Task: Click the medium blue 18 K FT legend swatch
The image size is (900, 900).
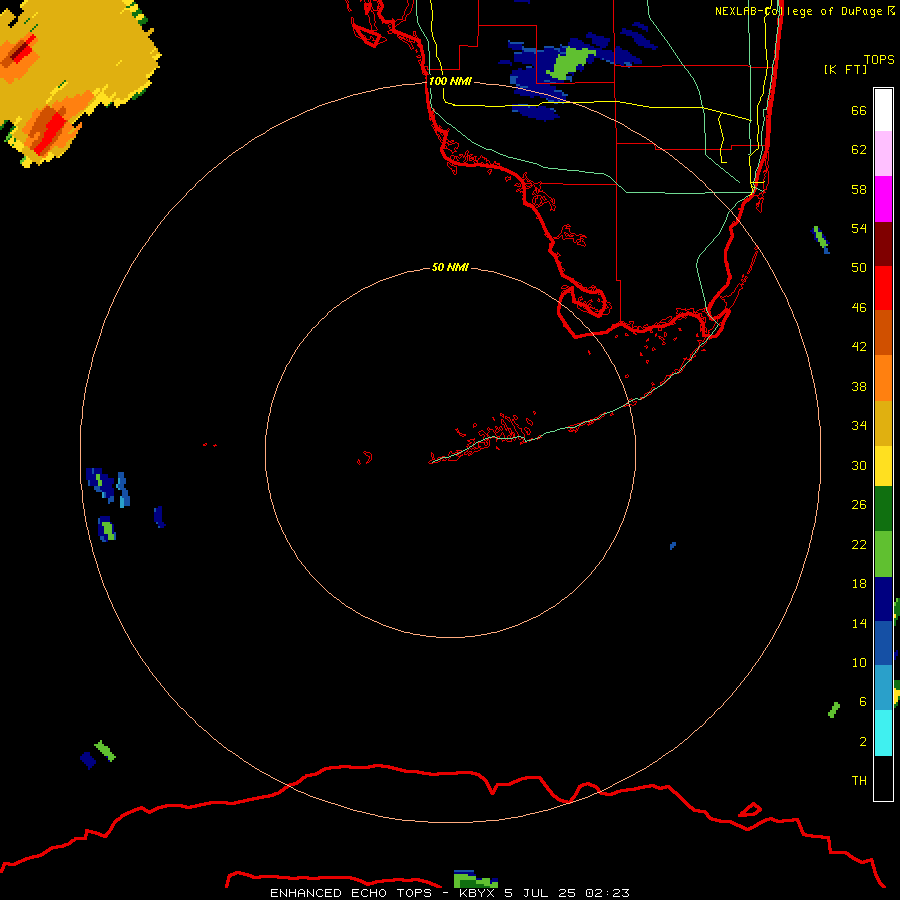Action: 883,643
